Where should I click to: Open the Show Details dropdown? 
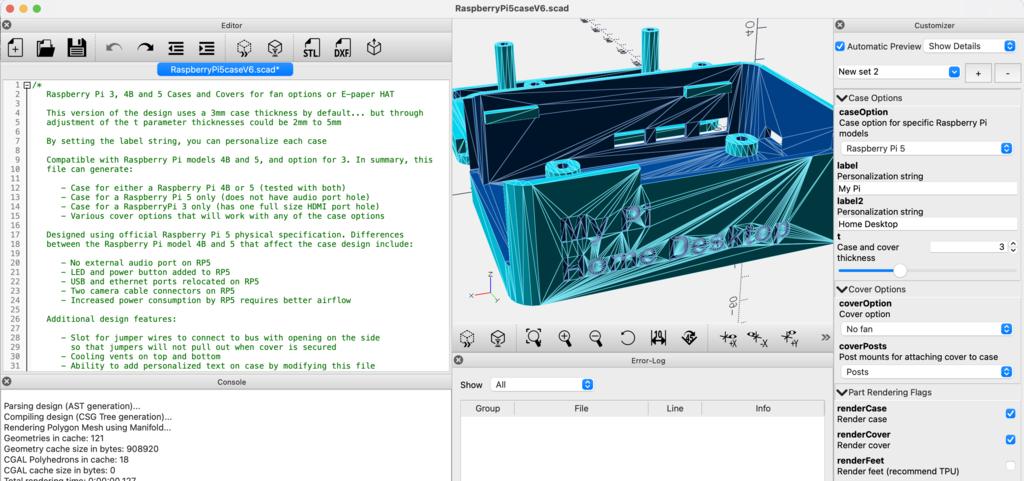[x=970, y=46]
